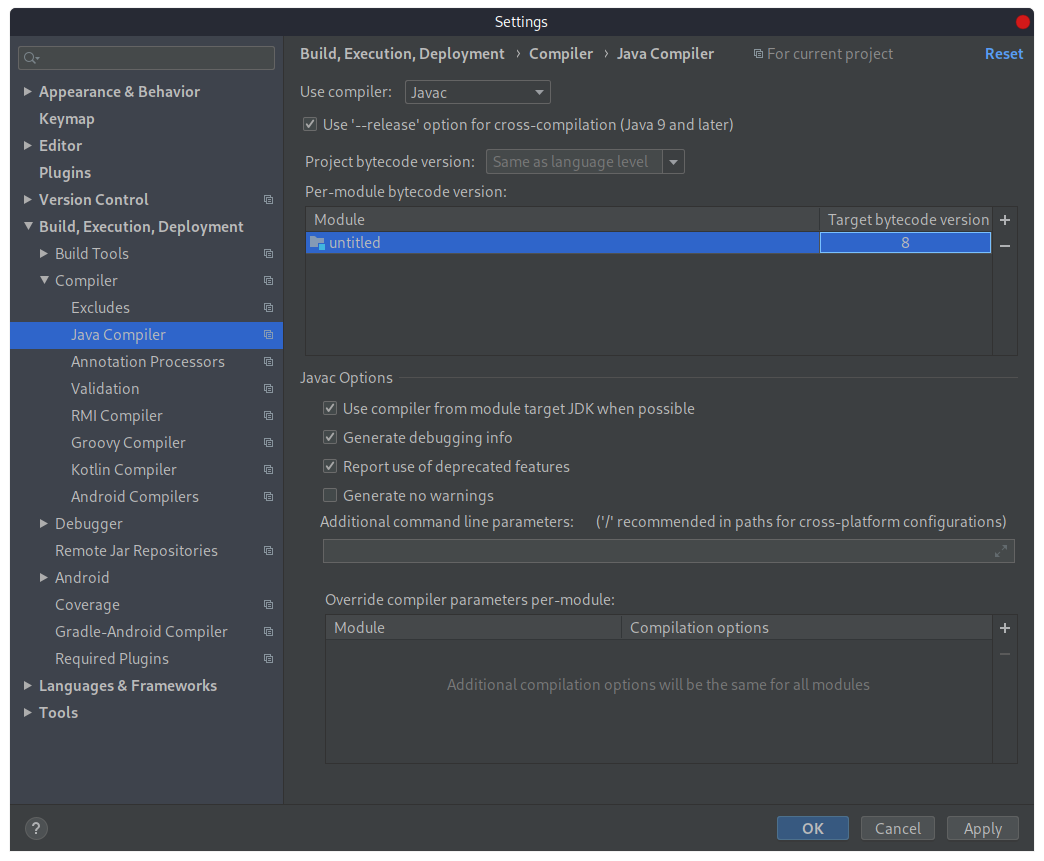Viewport: 1044px width, 861px height.
Task: Click the expand-field icon in Additional command line parameters
Action: click(x=1001, y=550)
